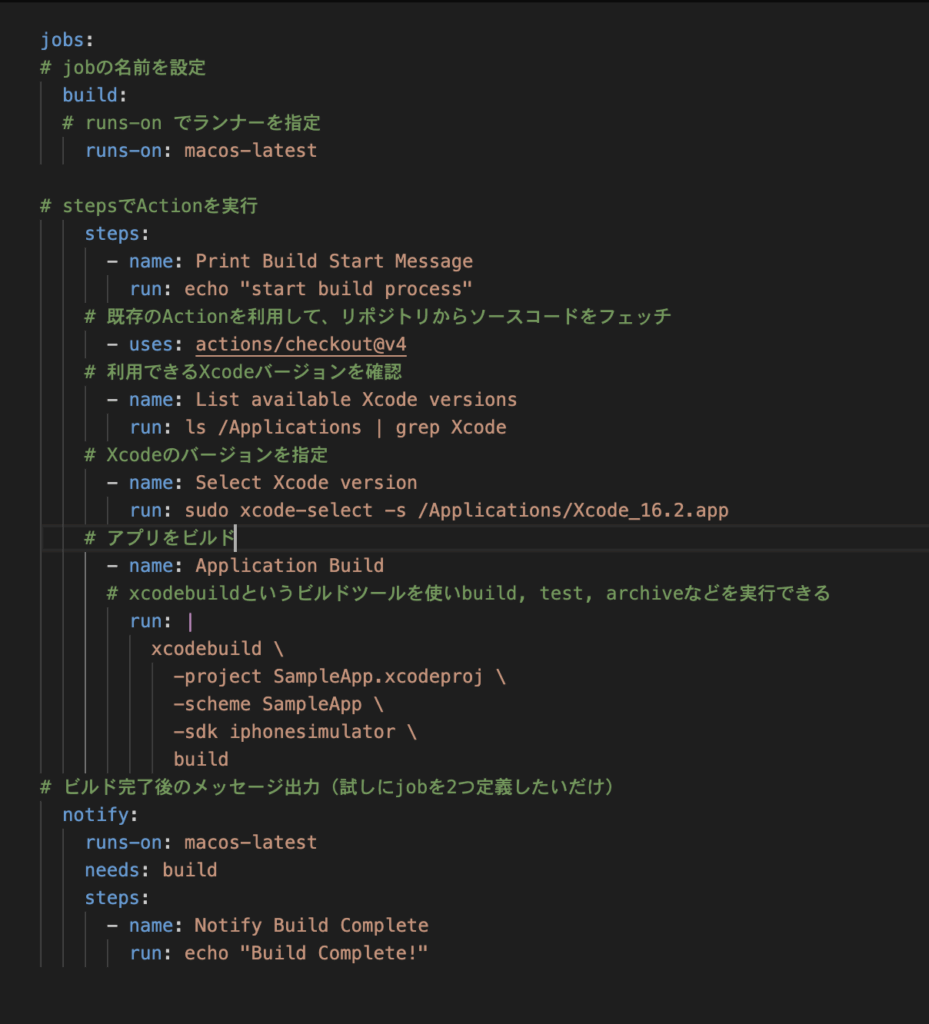The height and width of the screenshot is (1024, 929).
Task: Select the "Notify Build Complete" step name
Action: 311,925
